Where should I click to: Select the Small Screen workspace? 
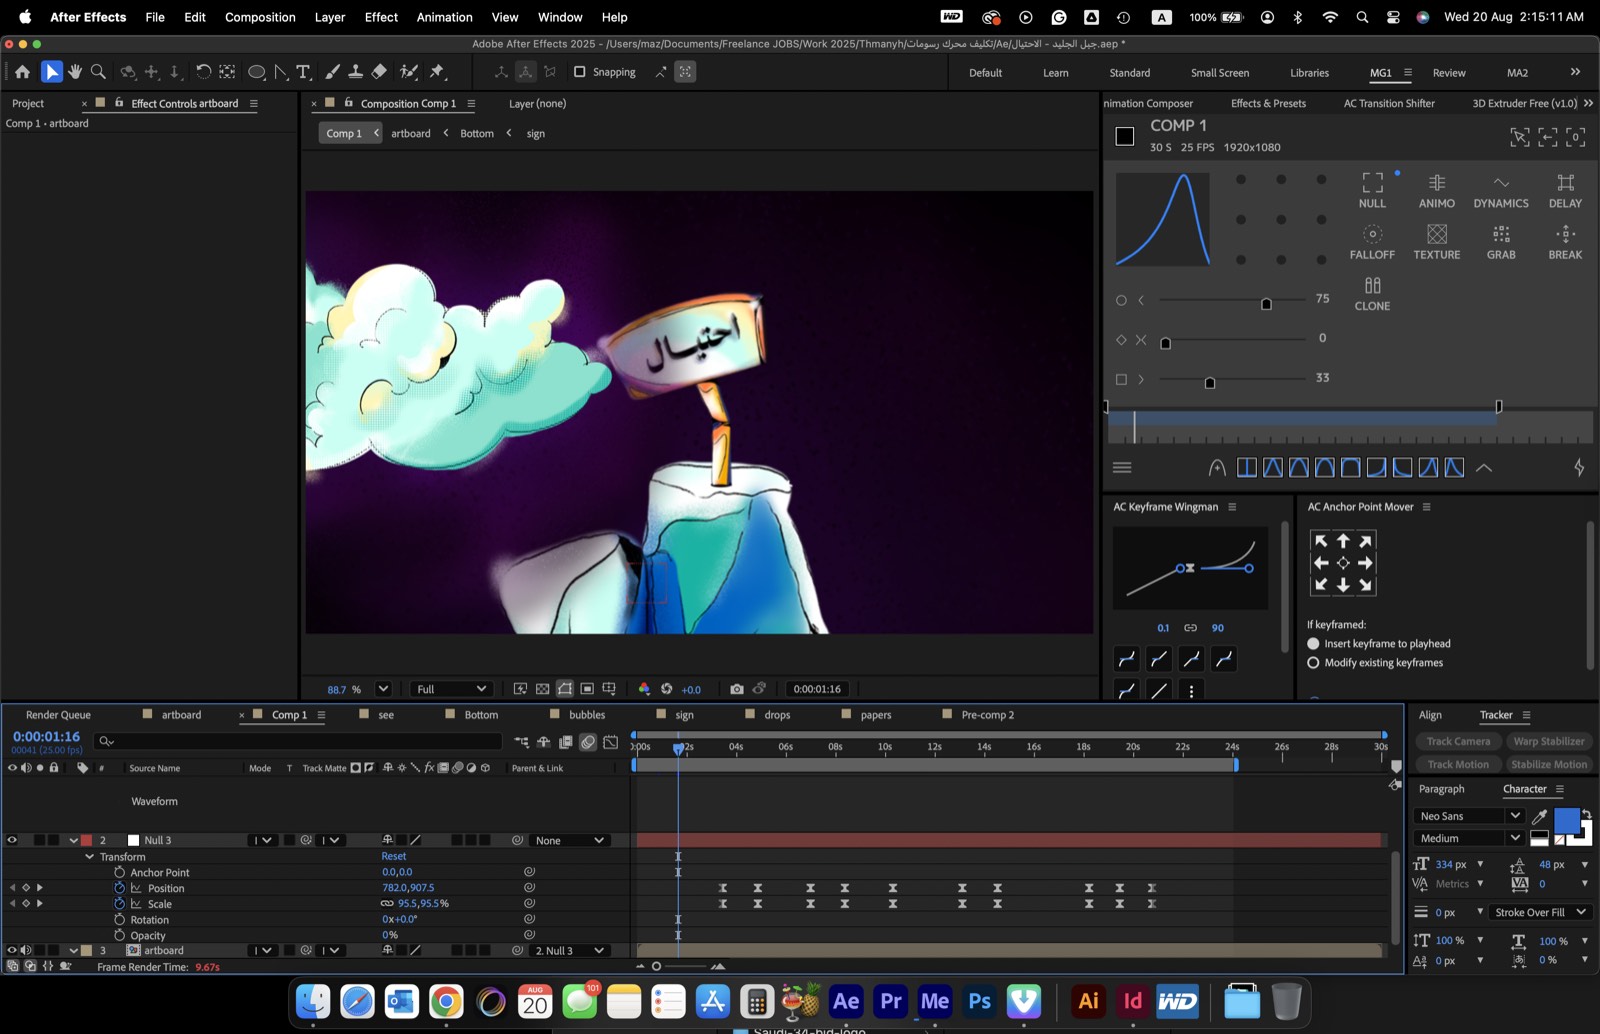pyautogui.click(x=1220, y=73)
